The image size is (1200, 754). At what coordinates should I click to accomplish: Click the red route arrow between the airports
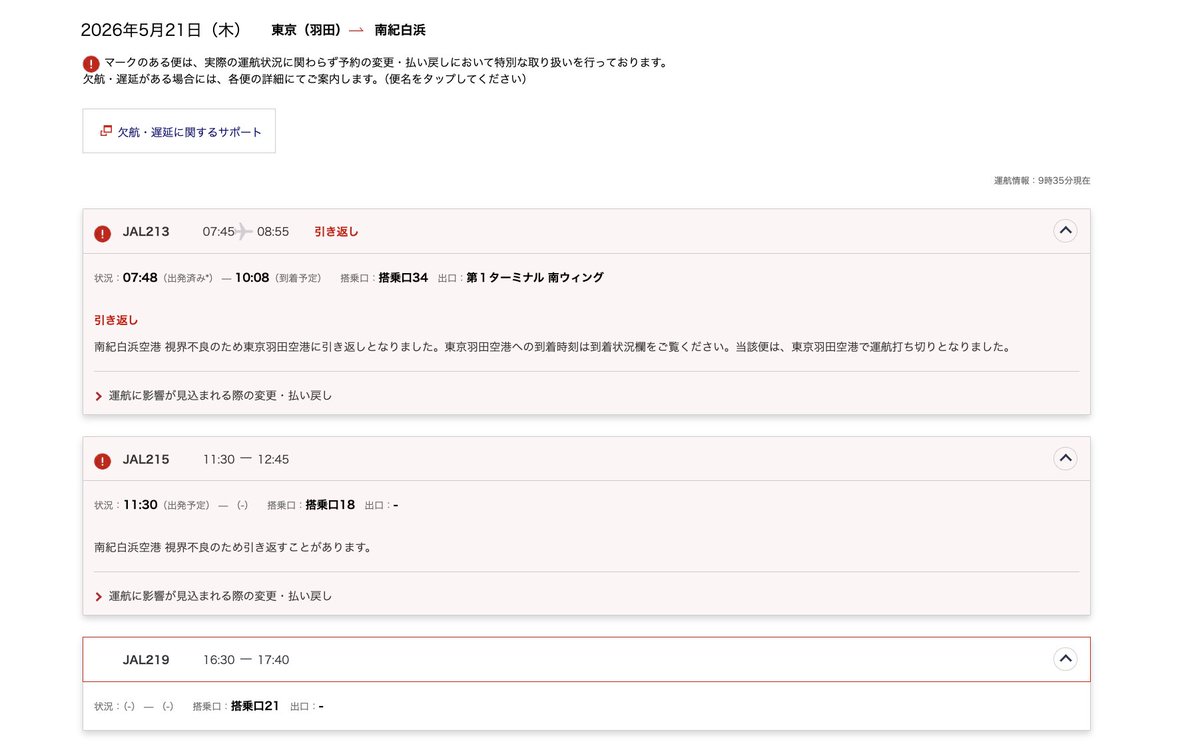[356, 30]
